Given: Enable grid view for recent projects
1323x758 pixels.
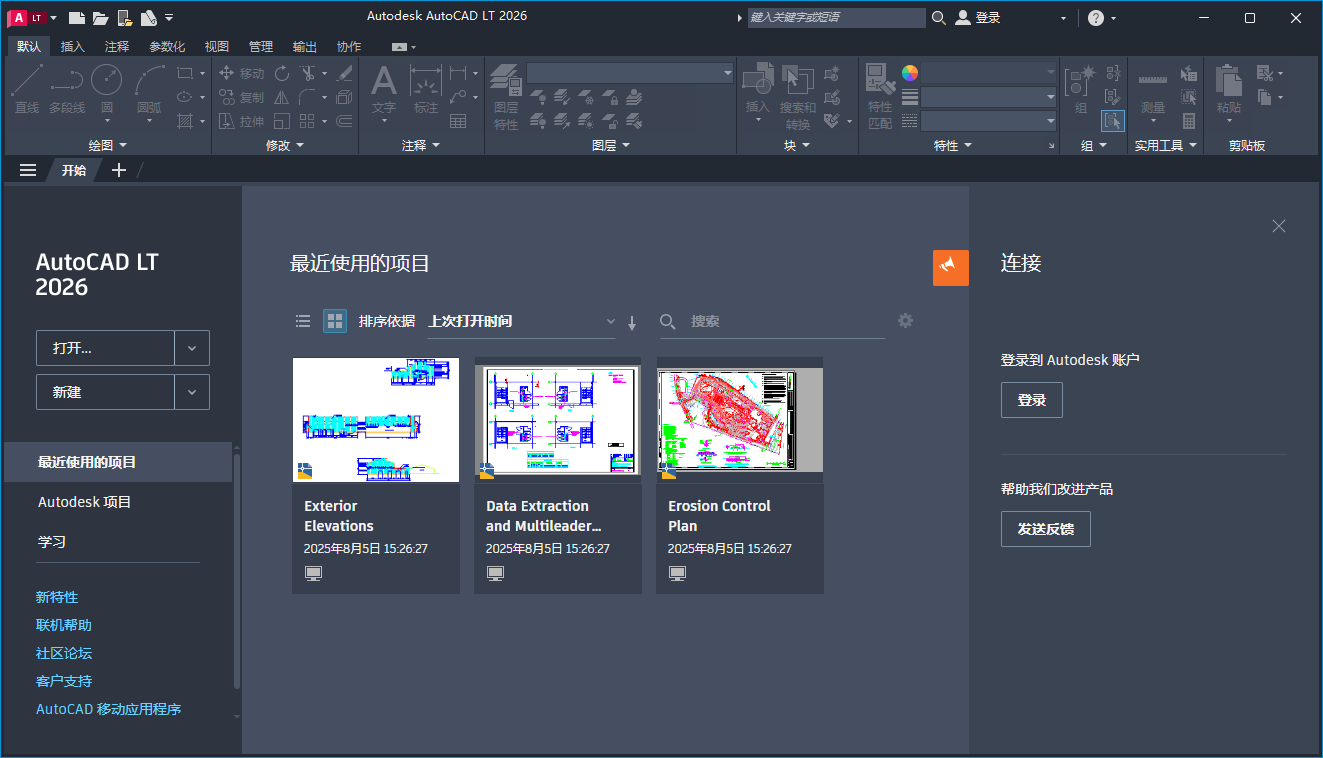Looking at the screenshot, I should click(x=334, y=321).
